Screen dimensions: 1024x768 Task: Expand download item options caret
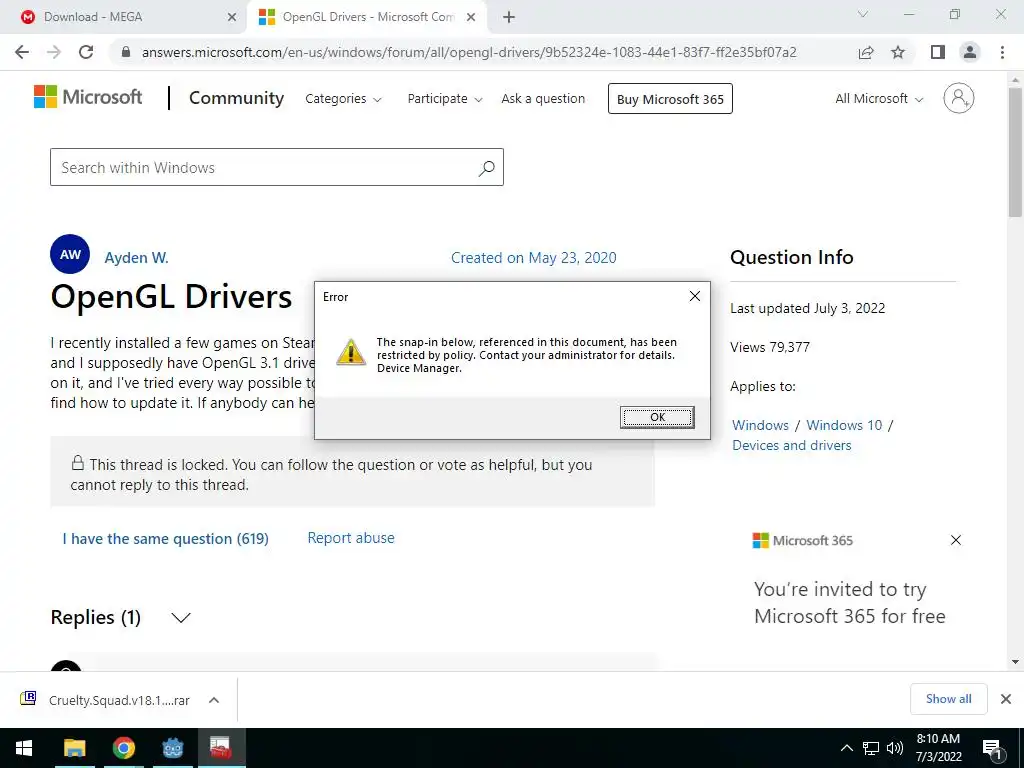coord(214,700)
